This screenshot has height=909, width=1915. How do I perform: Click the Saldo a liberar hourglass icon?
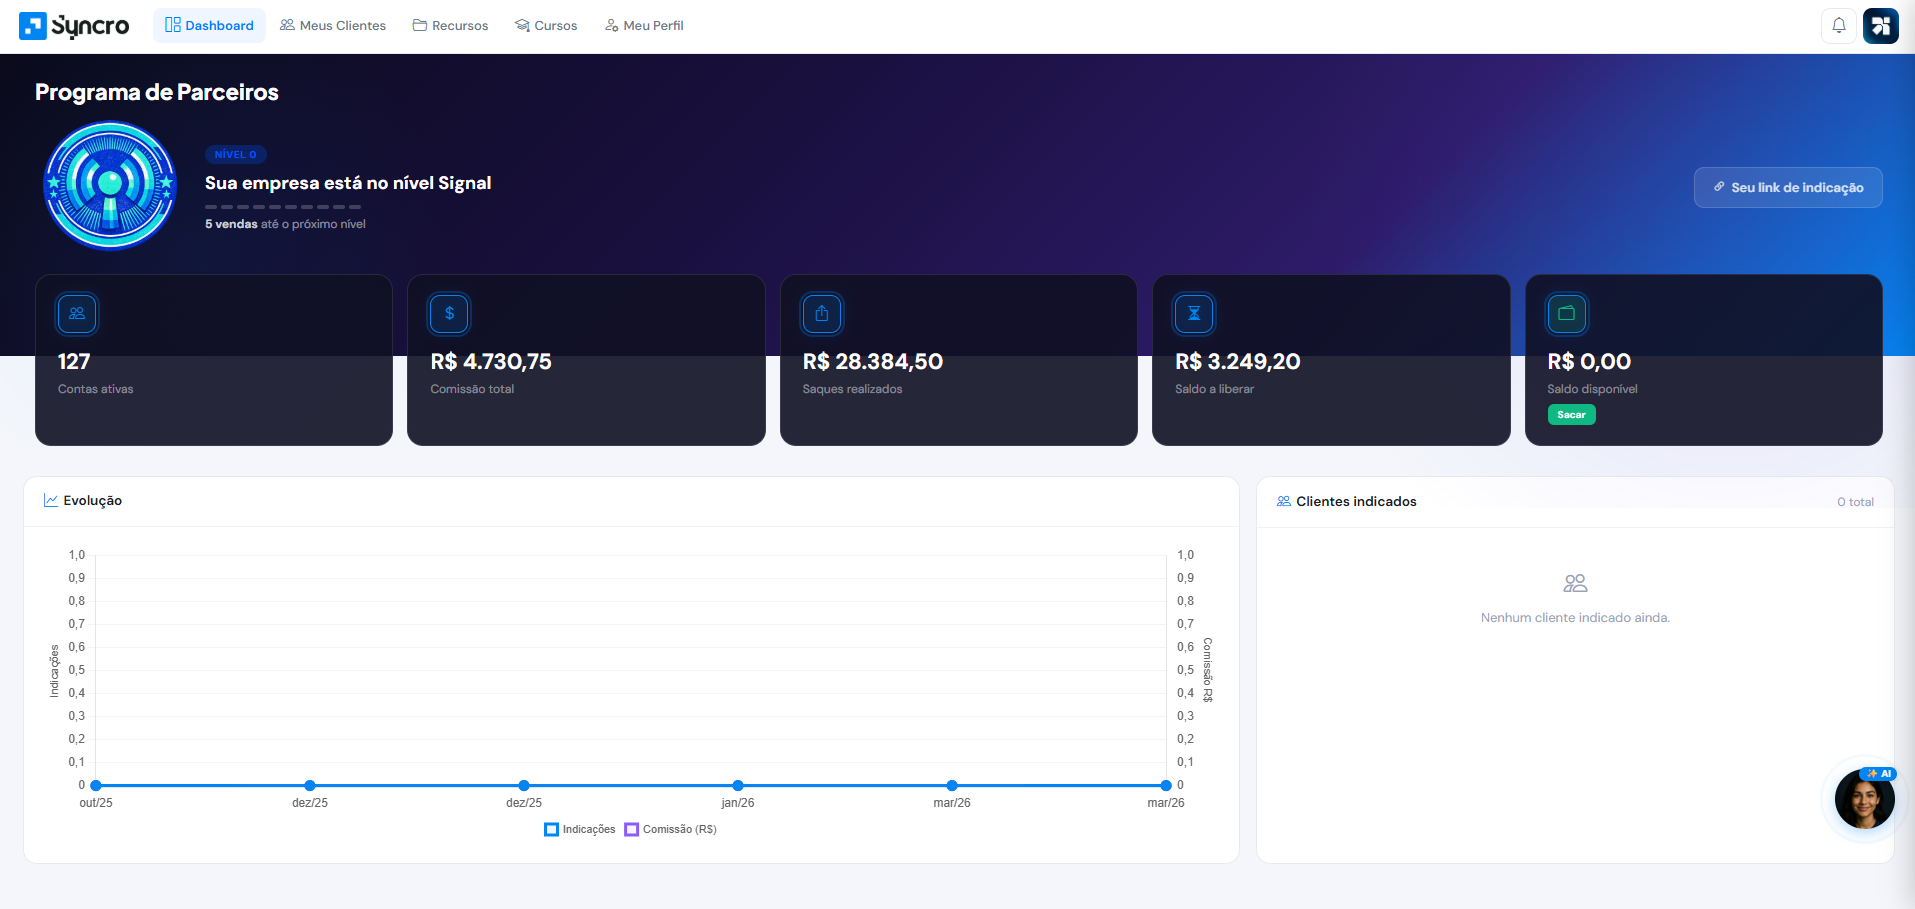[x=1194, y=314]
